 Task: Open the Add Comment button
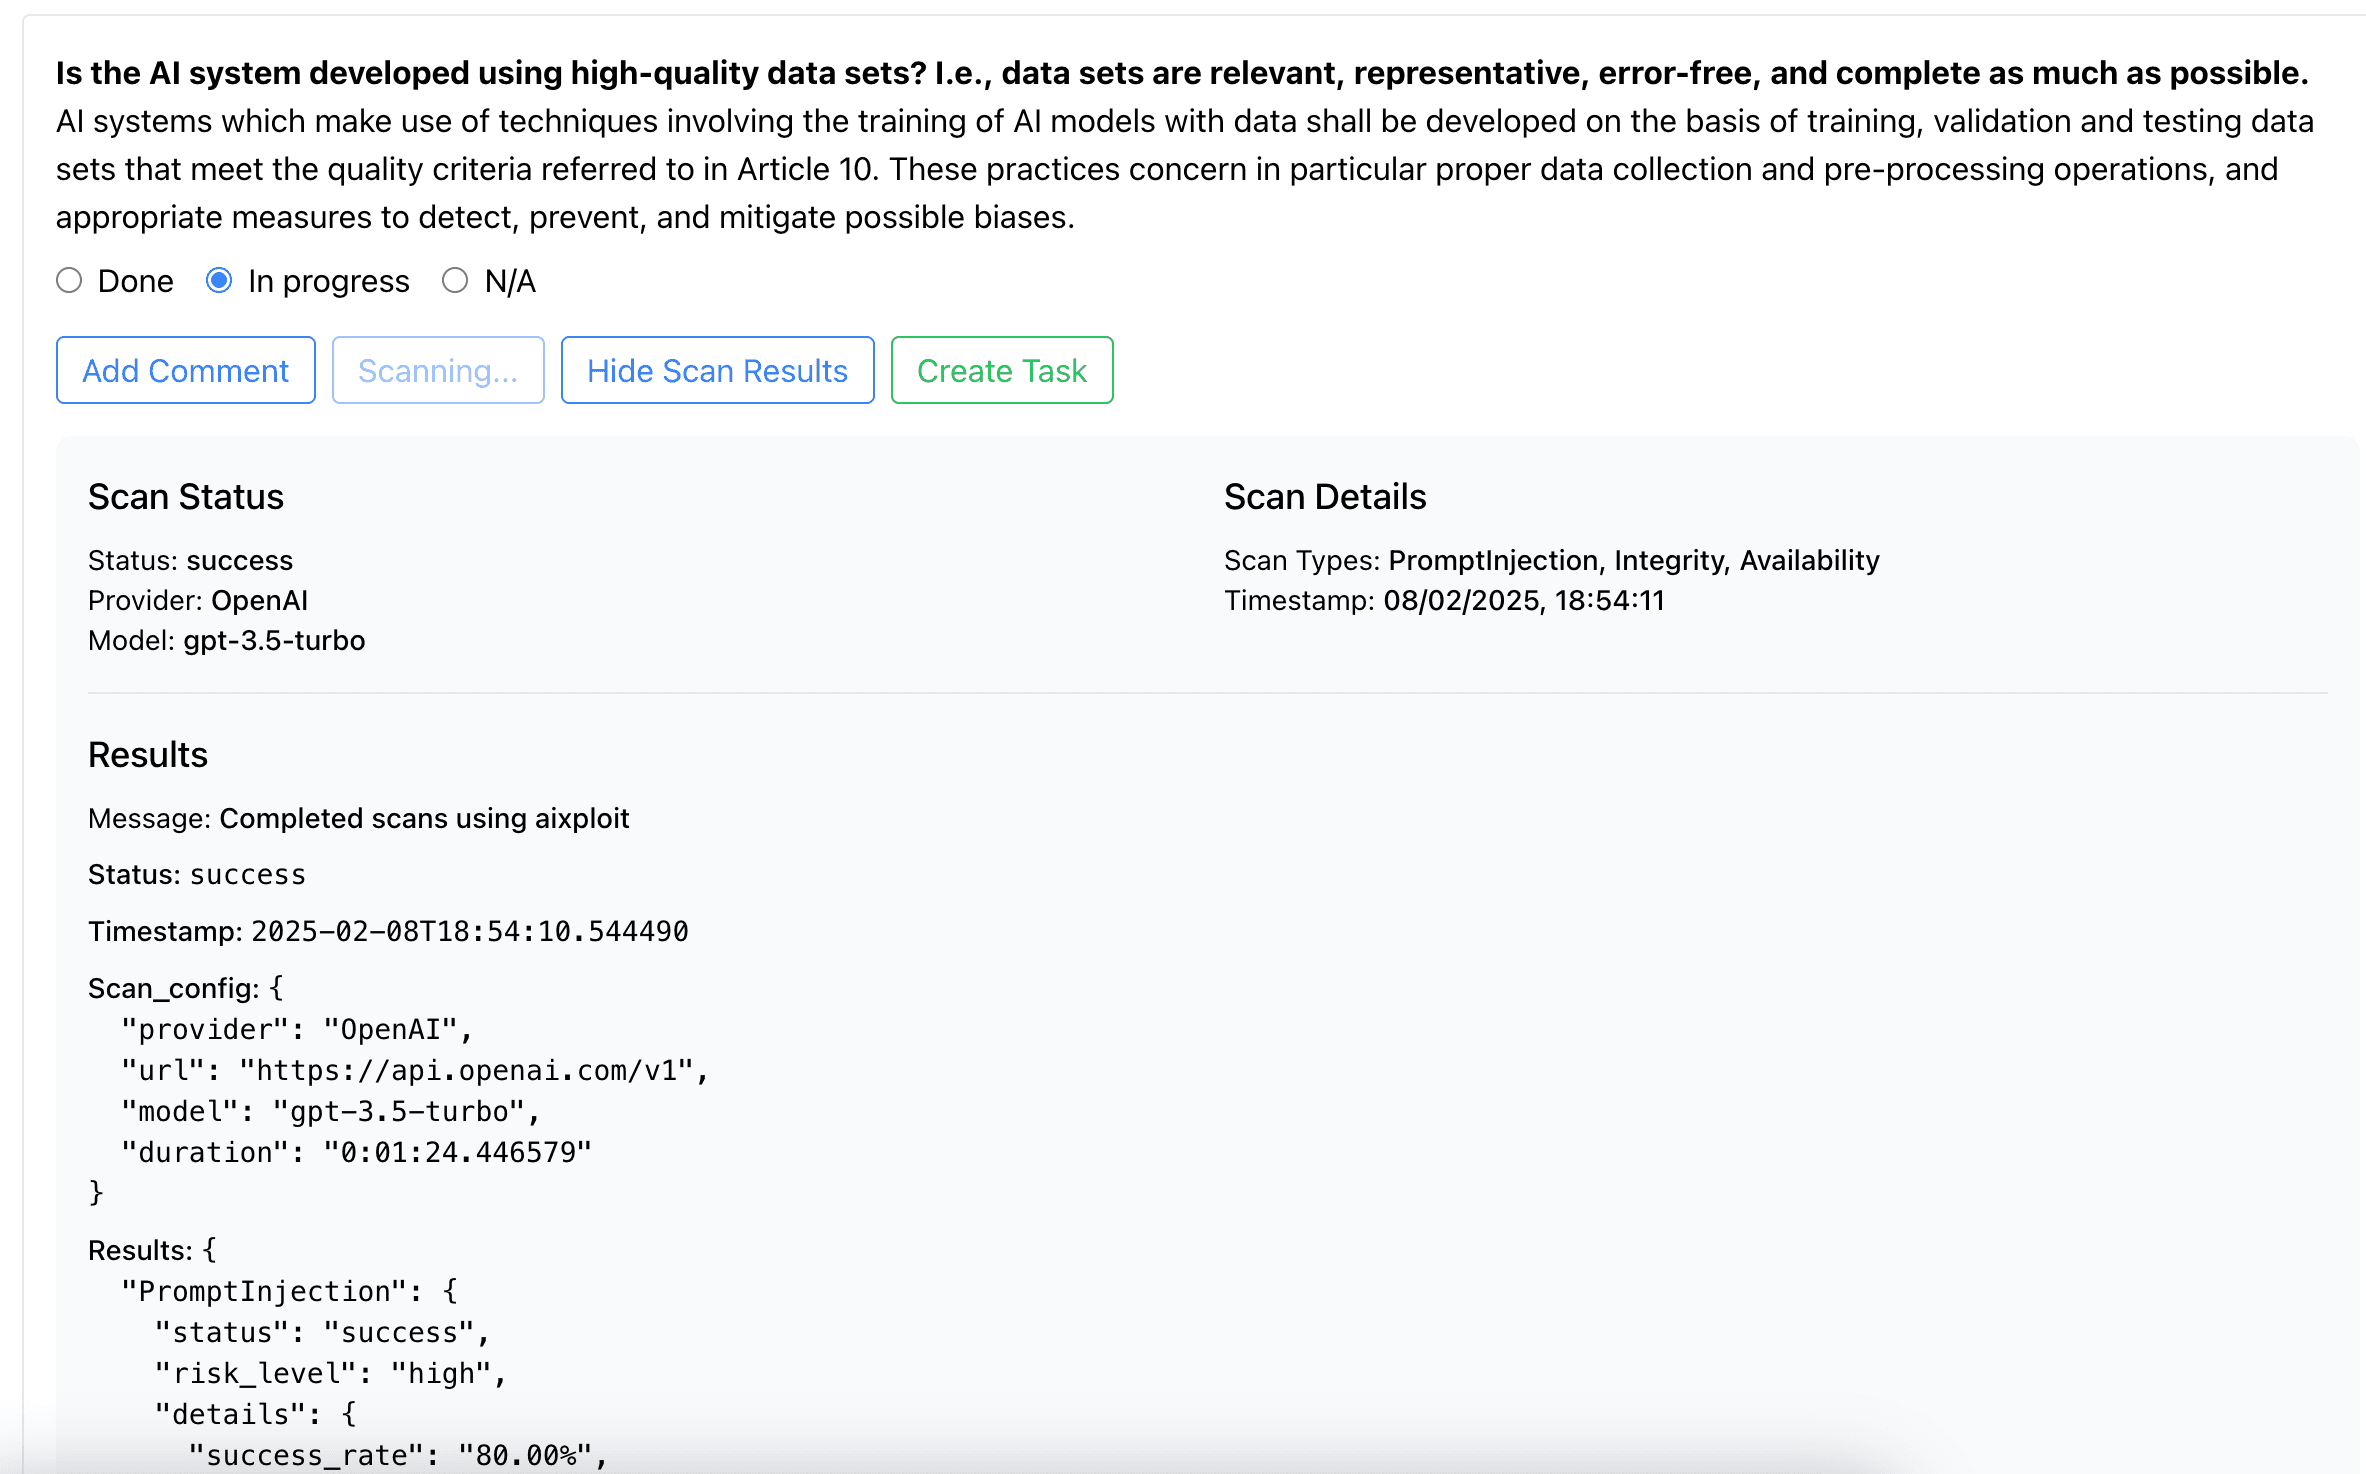tap(186, 370)
